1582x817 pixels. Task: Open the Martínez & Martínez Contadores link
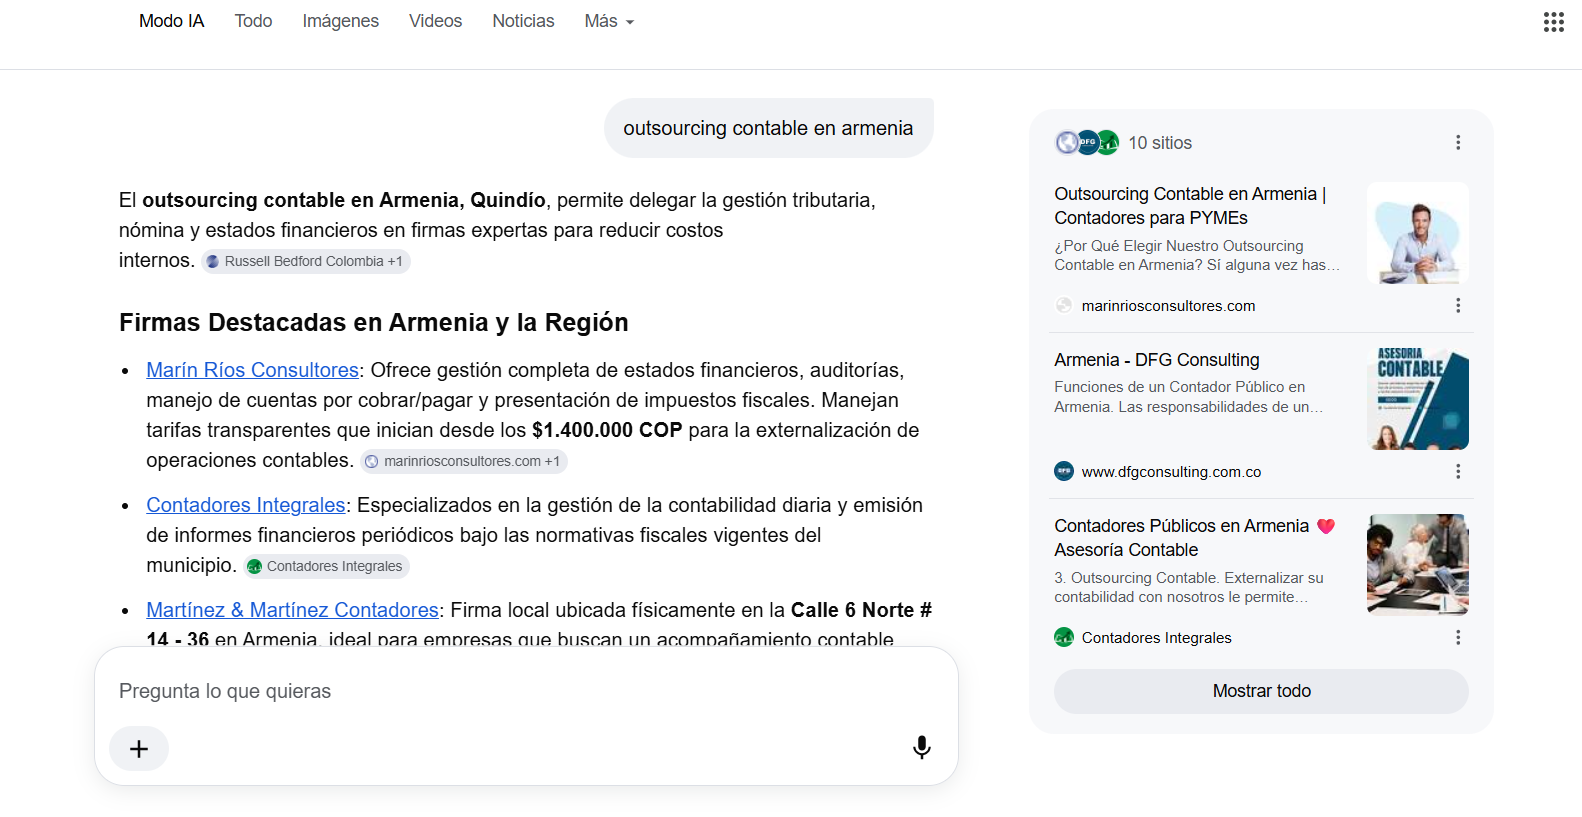tap(292, 610)
